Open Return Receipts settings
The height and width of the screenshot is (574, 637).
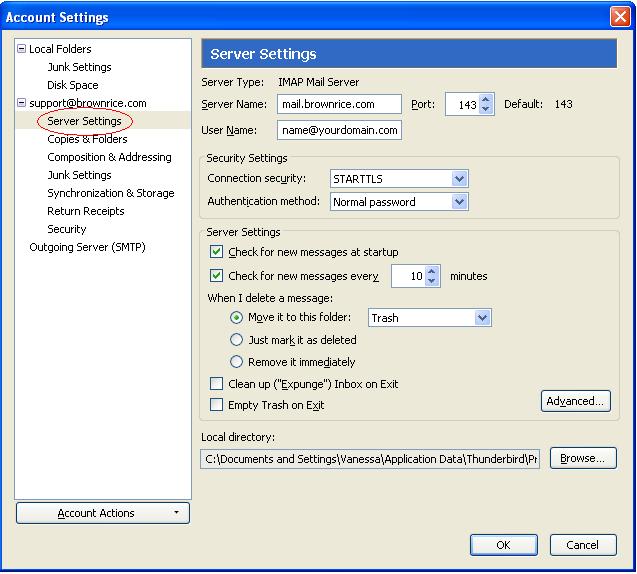tap(86, 211)
